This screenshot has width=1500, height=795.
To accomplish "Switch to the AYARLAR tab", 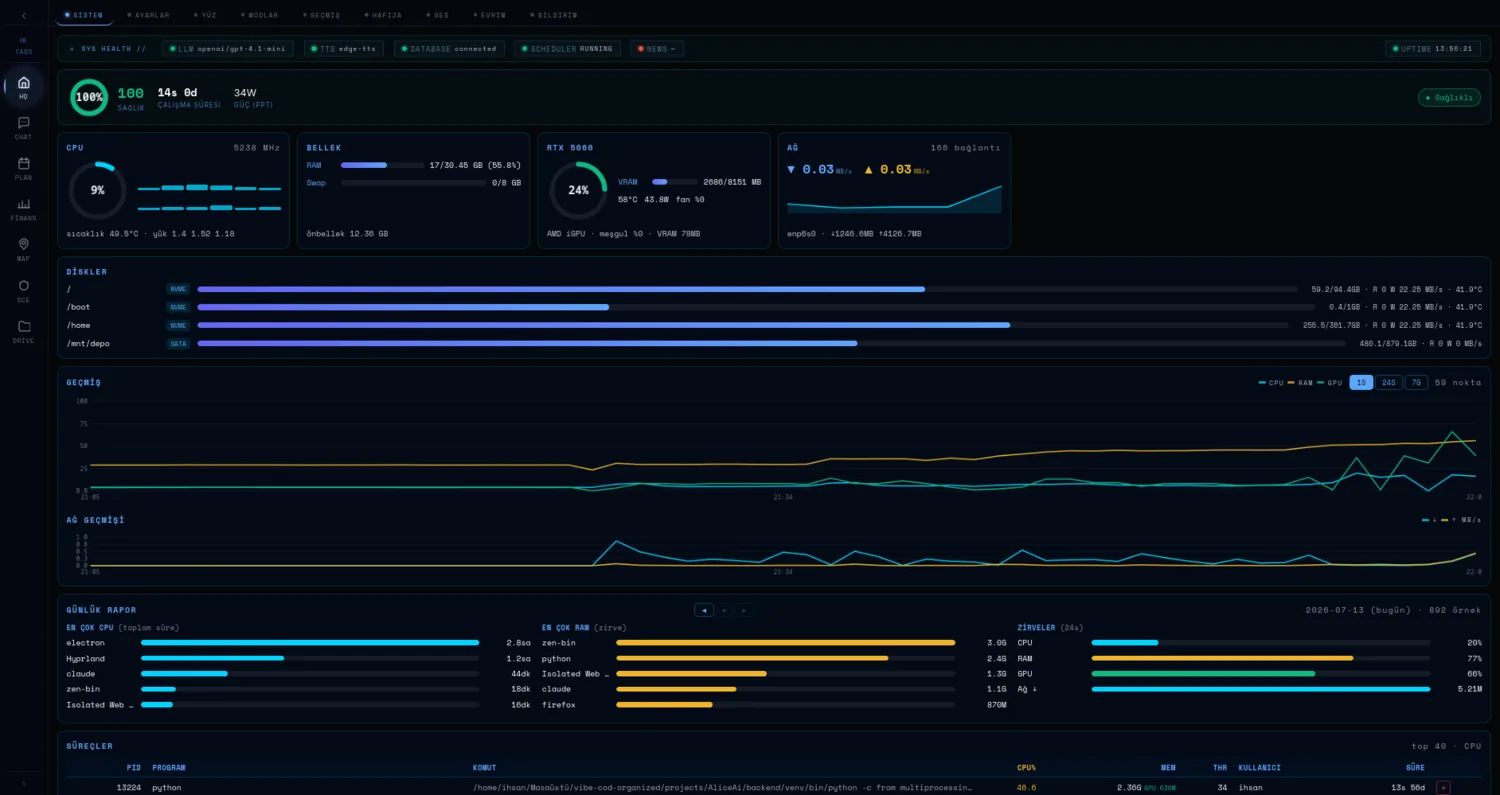I will (x=148, y=15).
